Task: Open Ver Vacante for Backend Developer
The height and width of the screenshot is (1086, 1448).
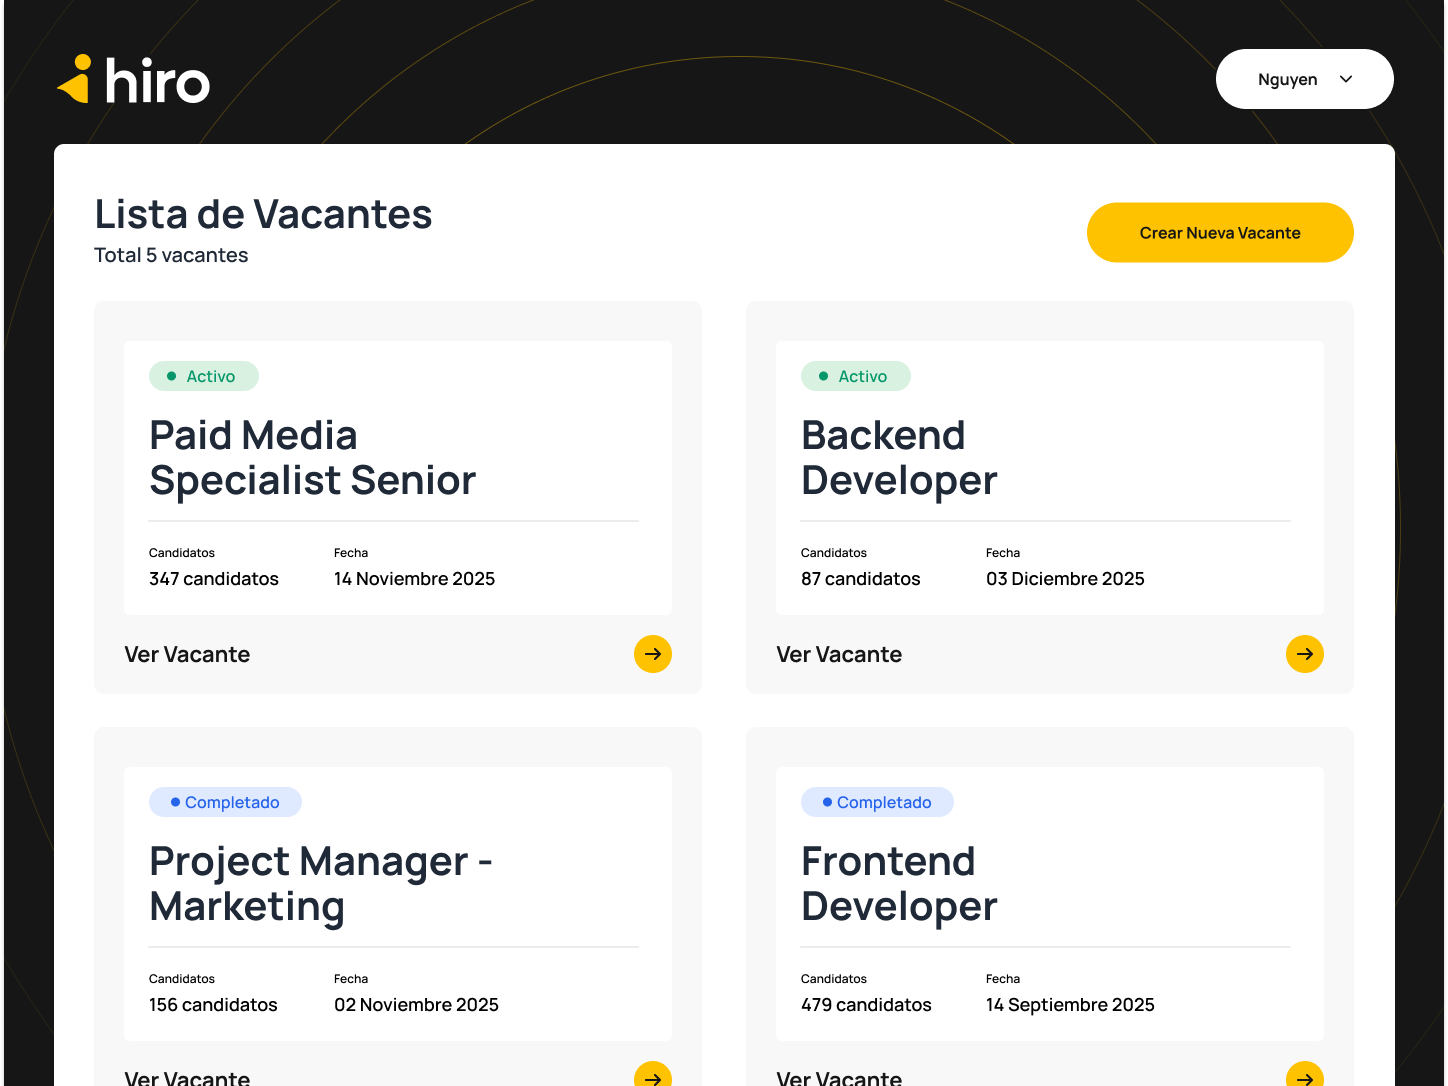Action: (x=839, y=654)
